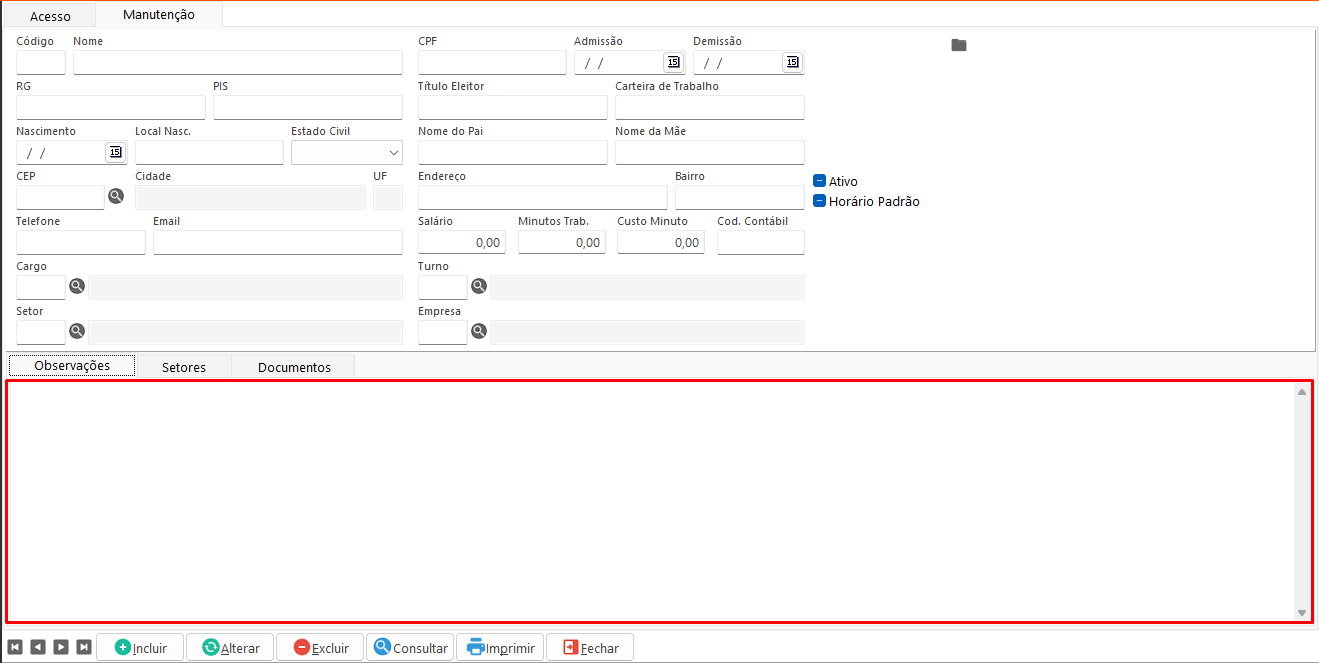Click the CEP search magnifier icon
The width and height of the screenshot is (1319, 663).
(x=116, y=197)
